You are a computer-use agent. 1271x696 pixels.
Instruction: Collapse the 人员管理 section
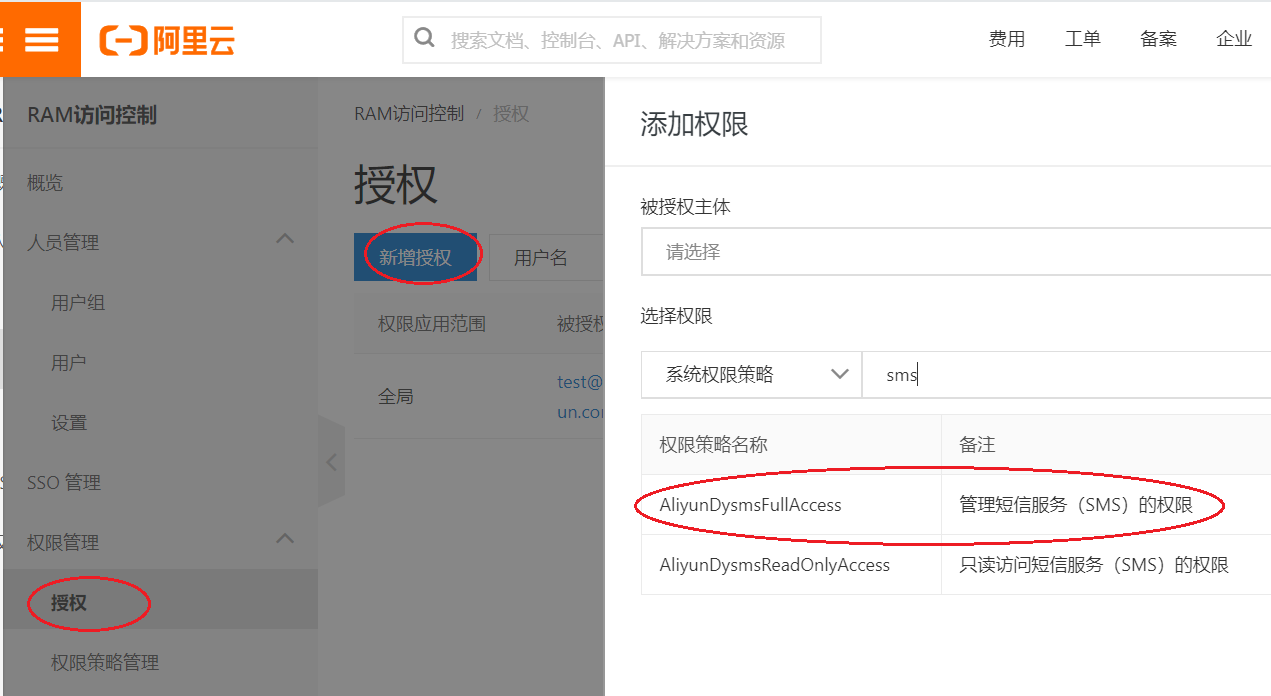(285, 240)
